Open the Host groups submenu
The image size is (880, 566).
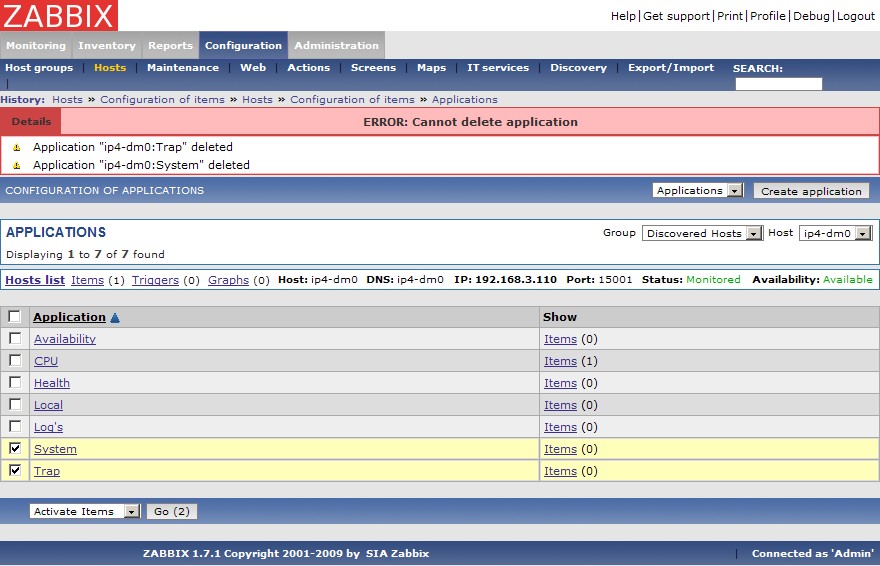point(39,67)
